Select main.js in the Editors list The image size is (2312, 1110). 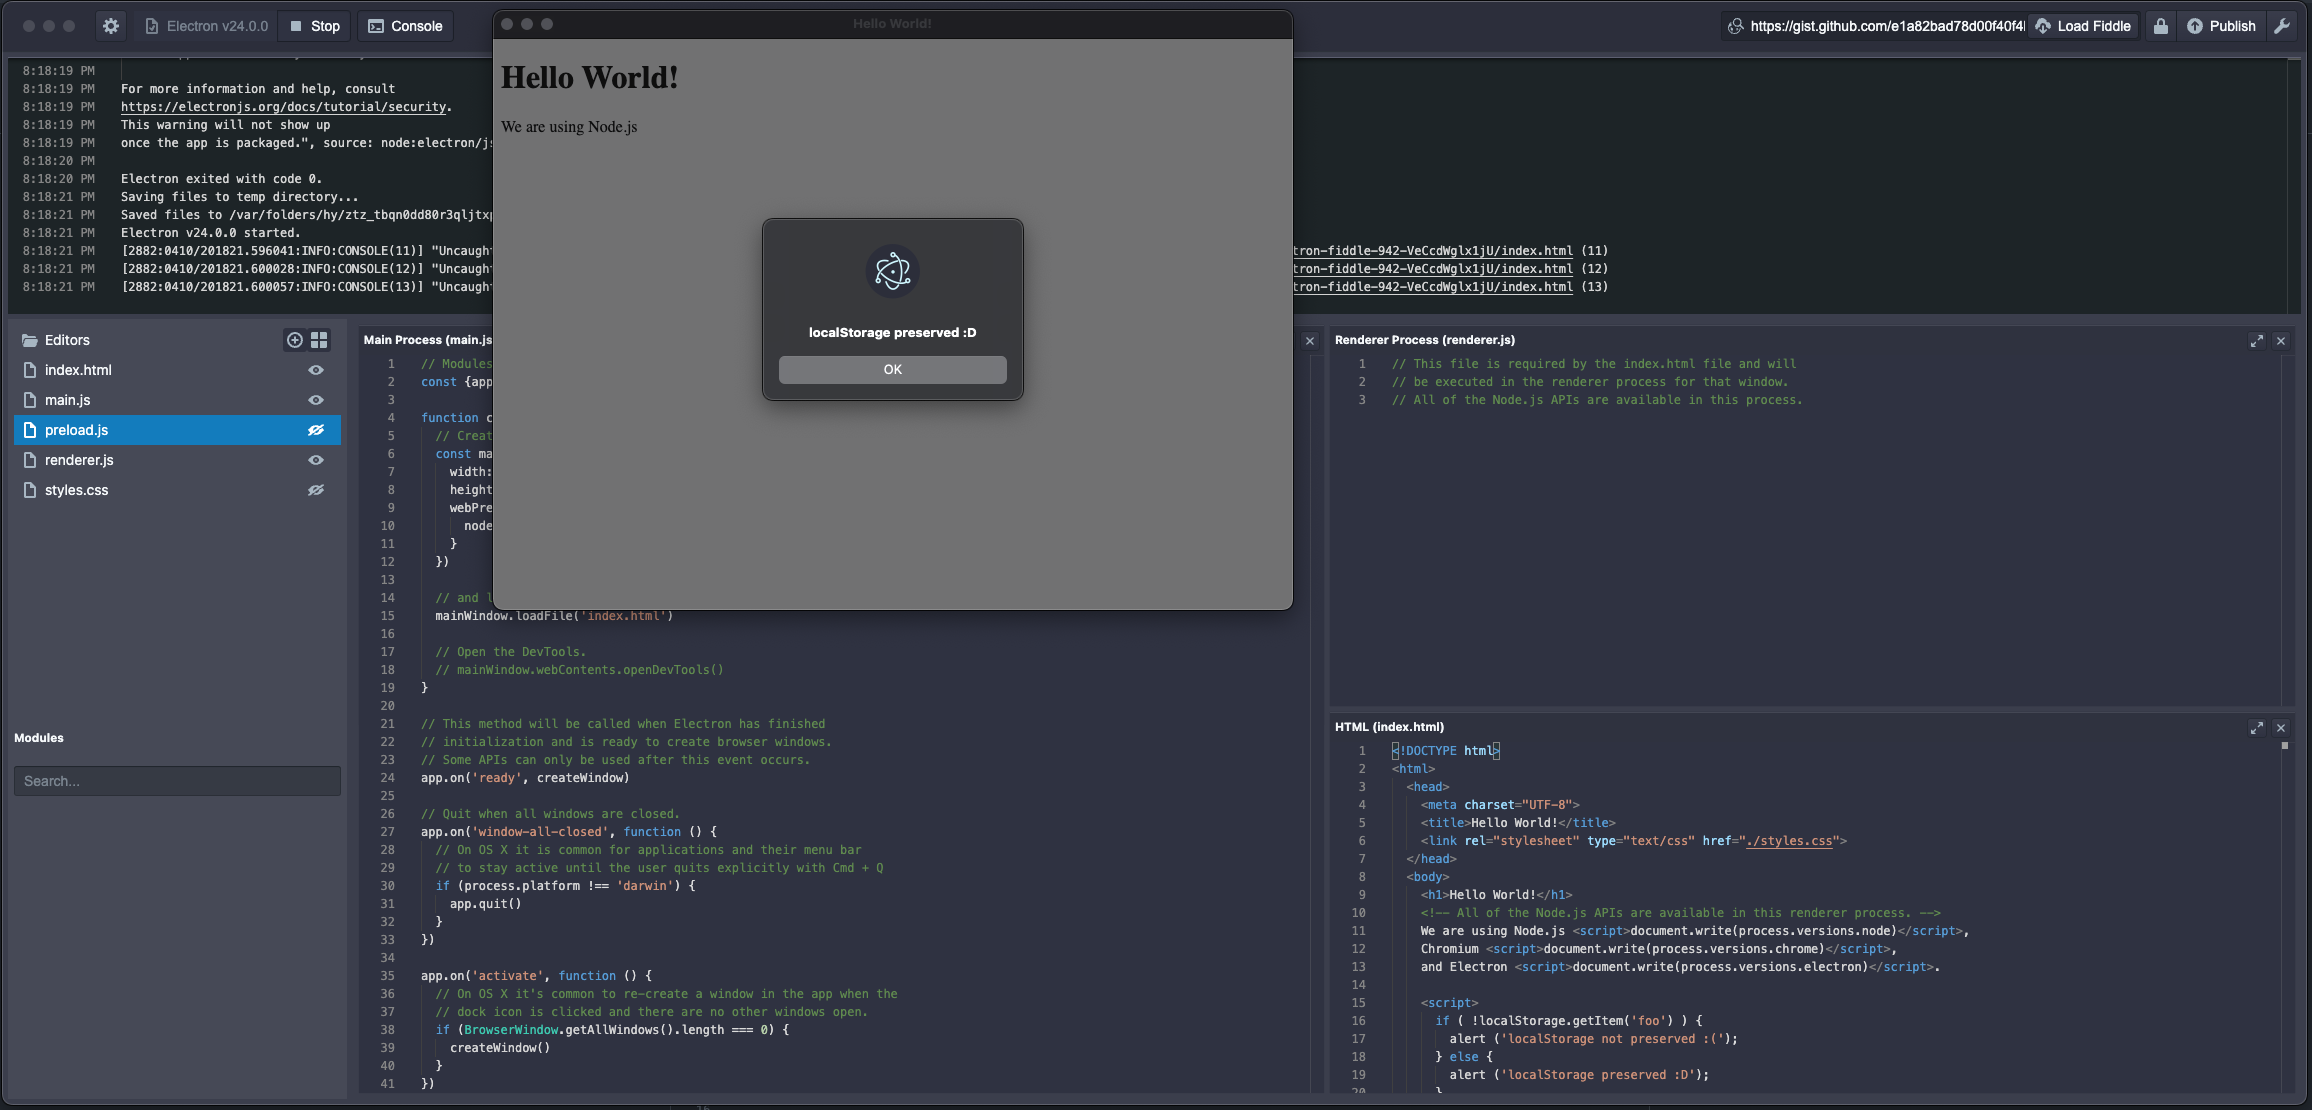pos(67,400)
